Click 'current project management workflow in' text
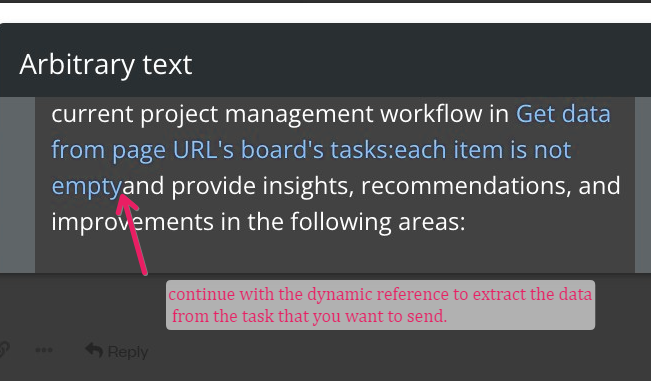This screenshot has width=651, height=381. (280, 114)
